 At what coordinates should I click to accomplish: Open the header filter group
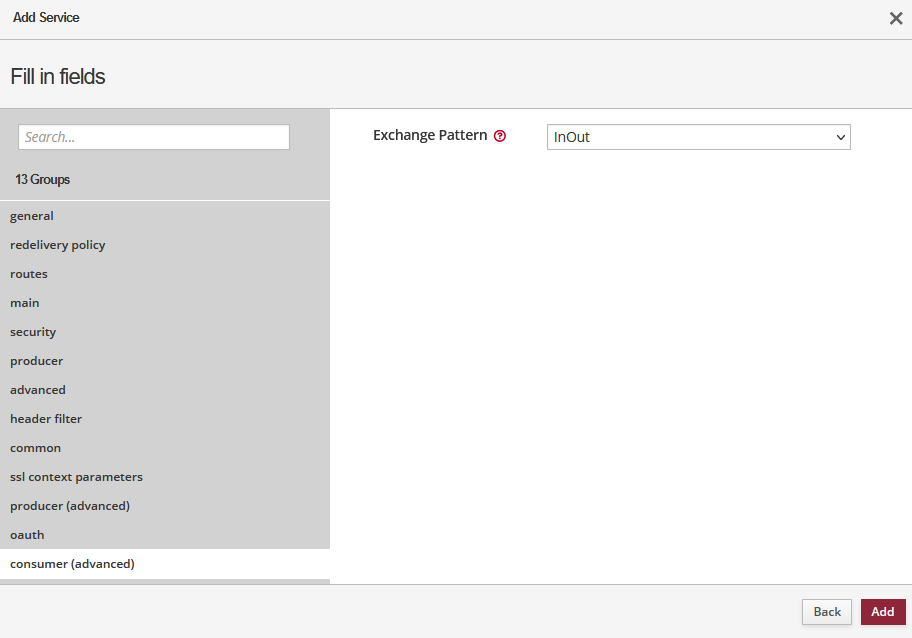(x=46, y=419)
